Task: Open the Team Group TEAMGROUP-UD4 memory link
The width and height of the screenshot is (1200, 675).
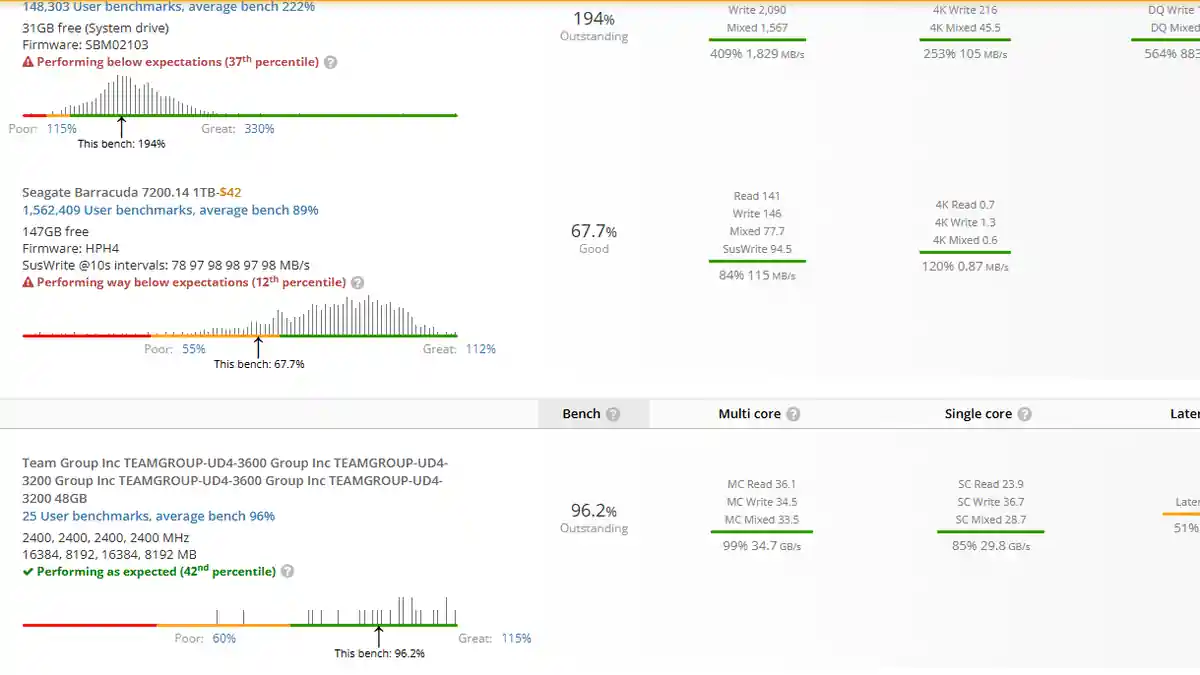Action: (234, 480)
